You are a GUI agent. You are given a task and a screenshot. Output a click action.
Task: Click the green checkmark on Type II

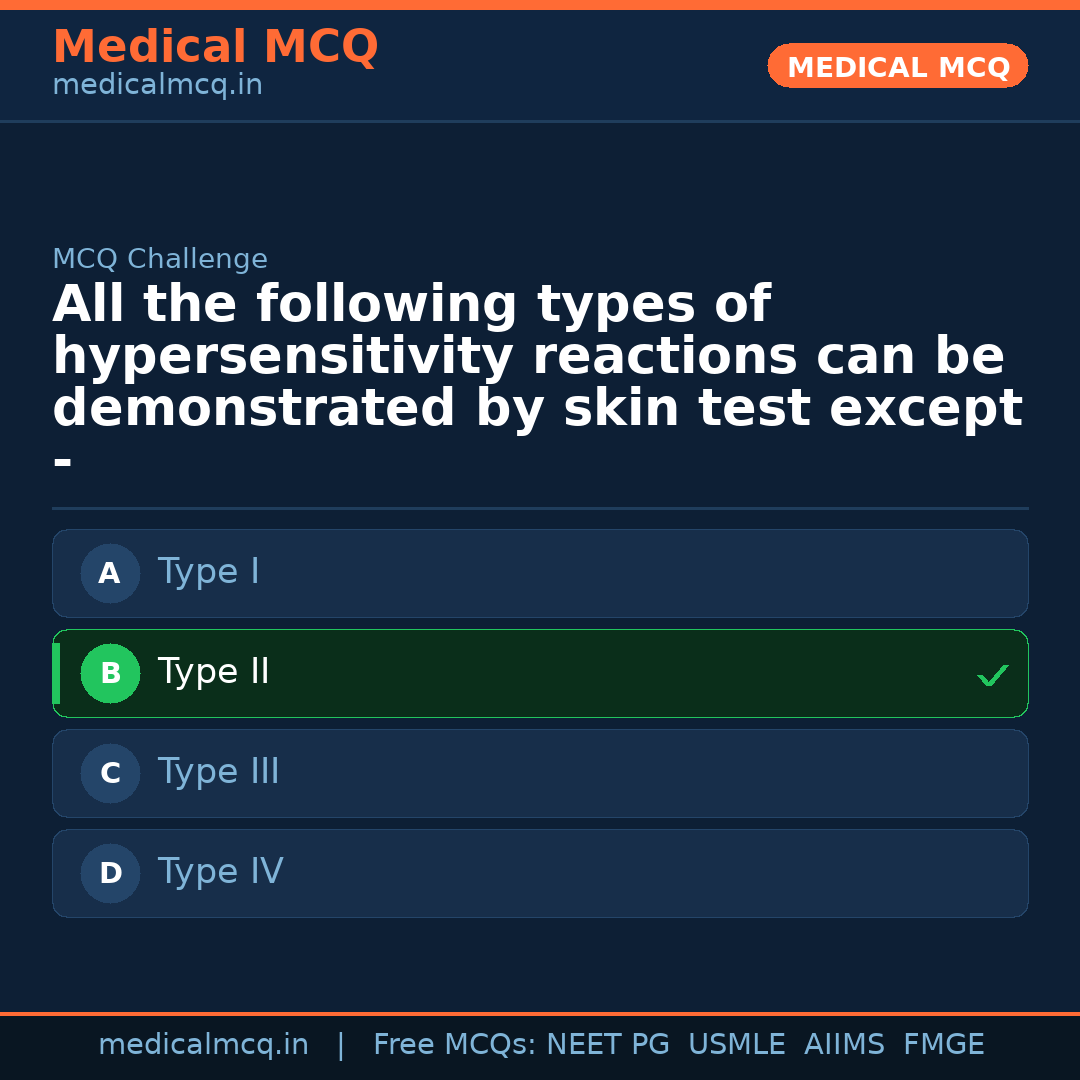992,676
